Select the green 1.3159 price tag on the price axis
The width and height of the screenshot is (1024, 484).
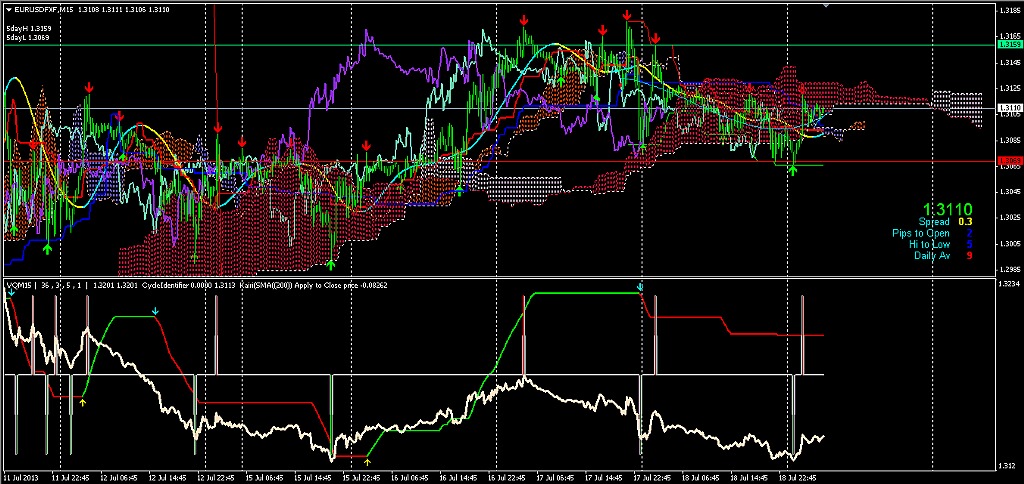[x=1008, y=45]
